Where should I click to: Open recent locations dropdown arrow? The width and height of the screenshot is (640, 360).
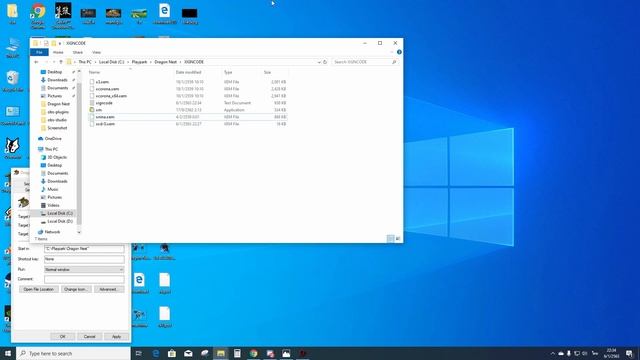53,62
